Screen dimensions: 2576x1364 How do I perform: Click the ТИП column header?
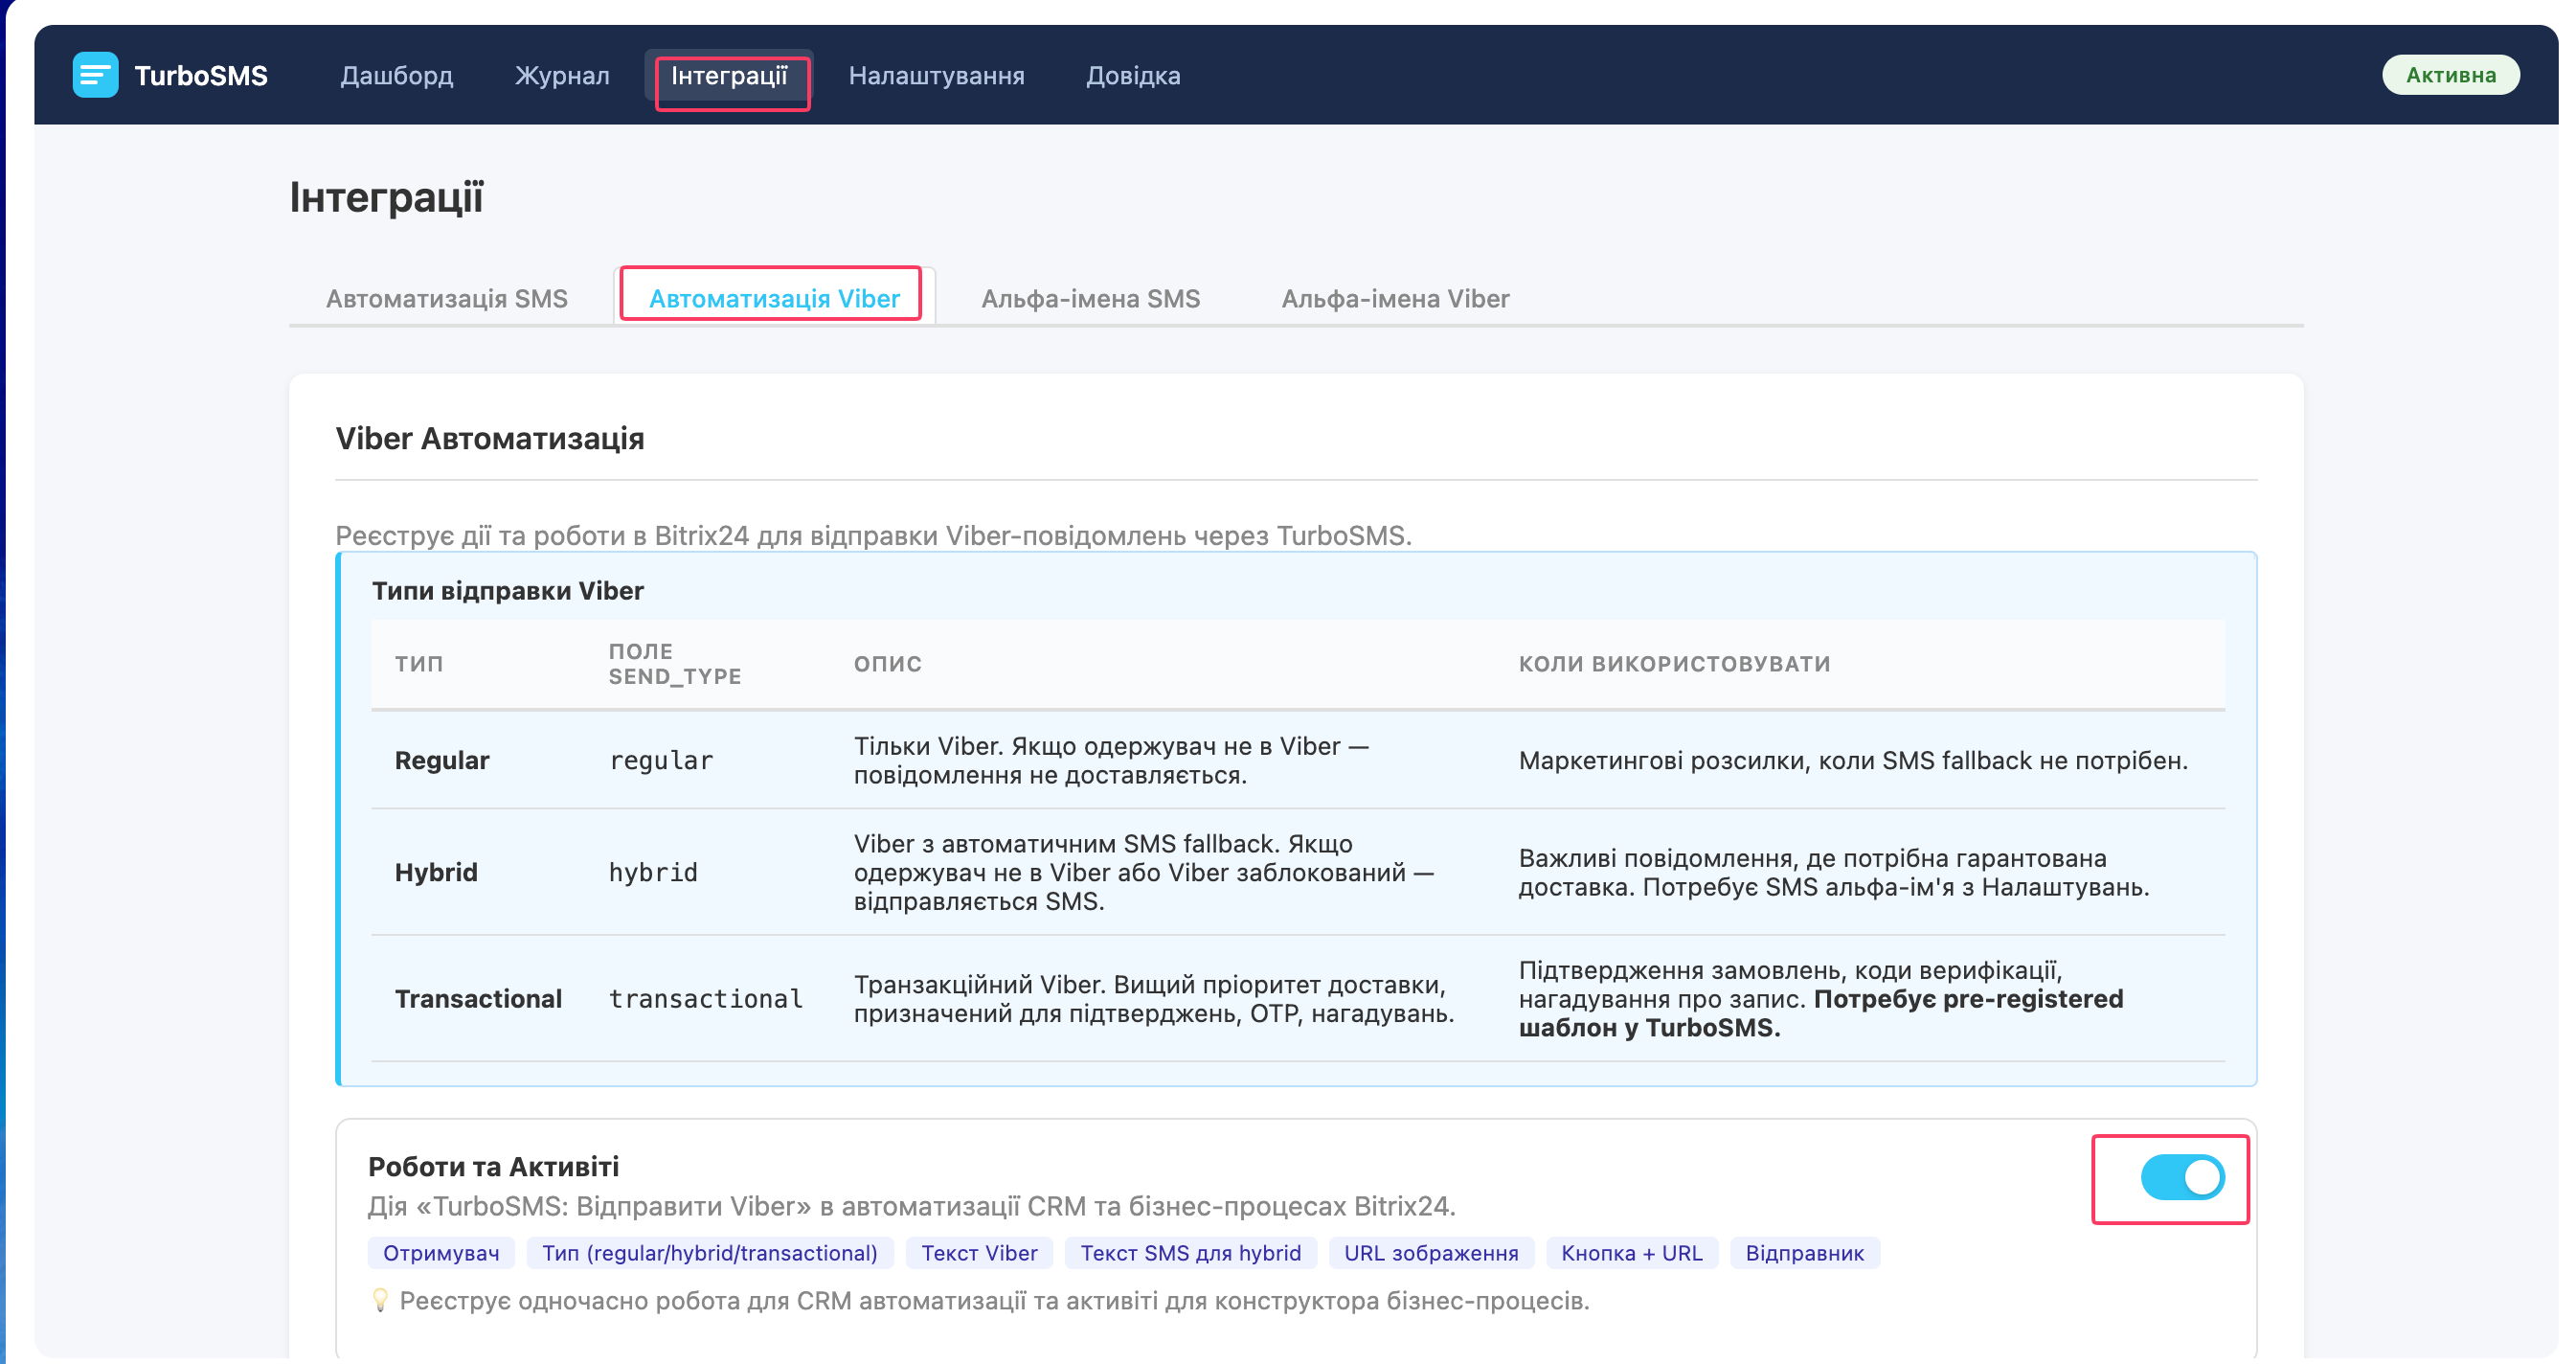(x=419, y=663)
